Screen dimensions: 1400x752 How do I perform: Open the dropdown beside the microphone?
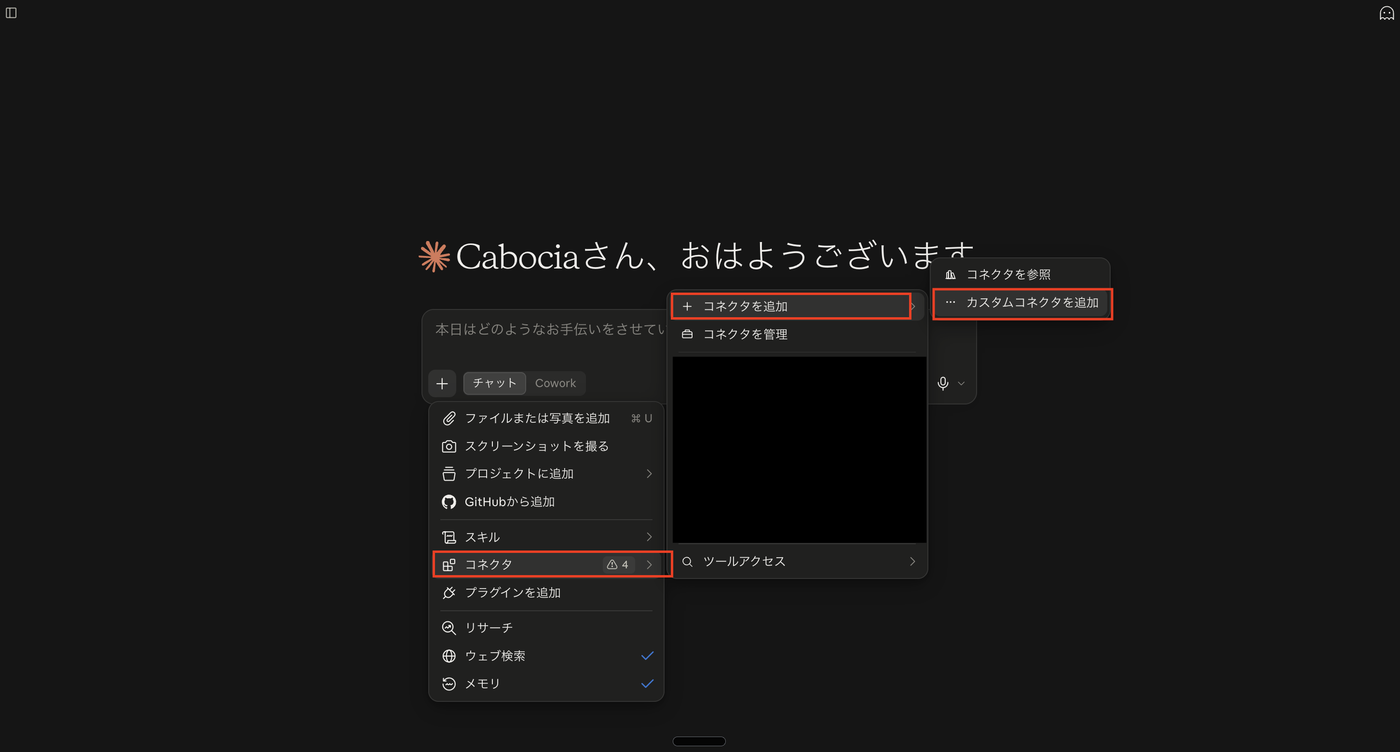(x=962, y=384)
